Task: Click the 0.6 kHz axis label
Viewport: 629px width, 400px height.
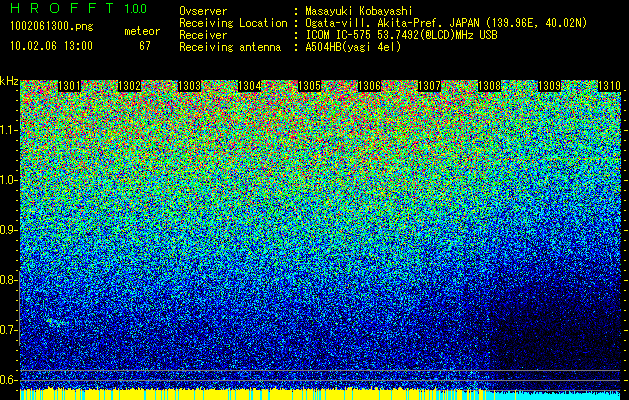Action: point(8,380)
